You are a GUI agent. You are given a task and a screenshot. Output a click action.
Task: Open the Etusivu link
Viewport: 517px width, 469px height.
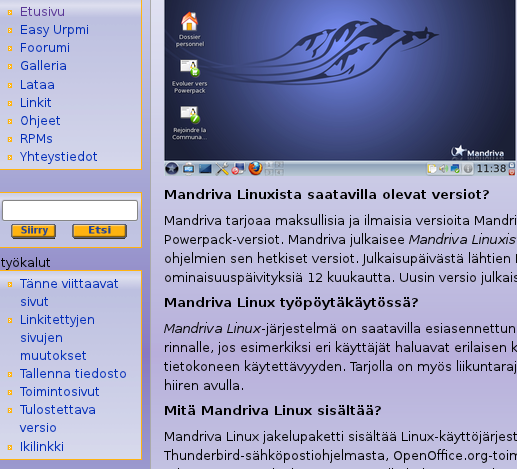42,12
